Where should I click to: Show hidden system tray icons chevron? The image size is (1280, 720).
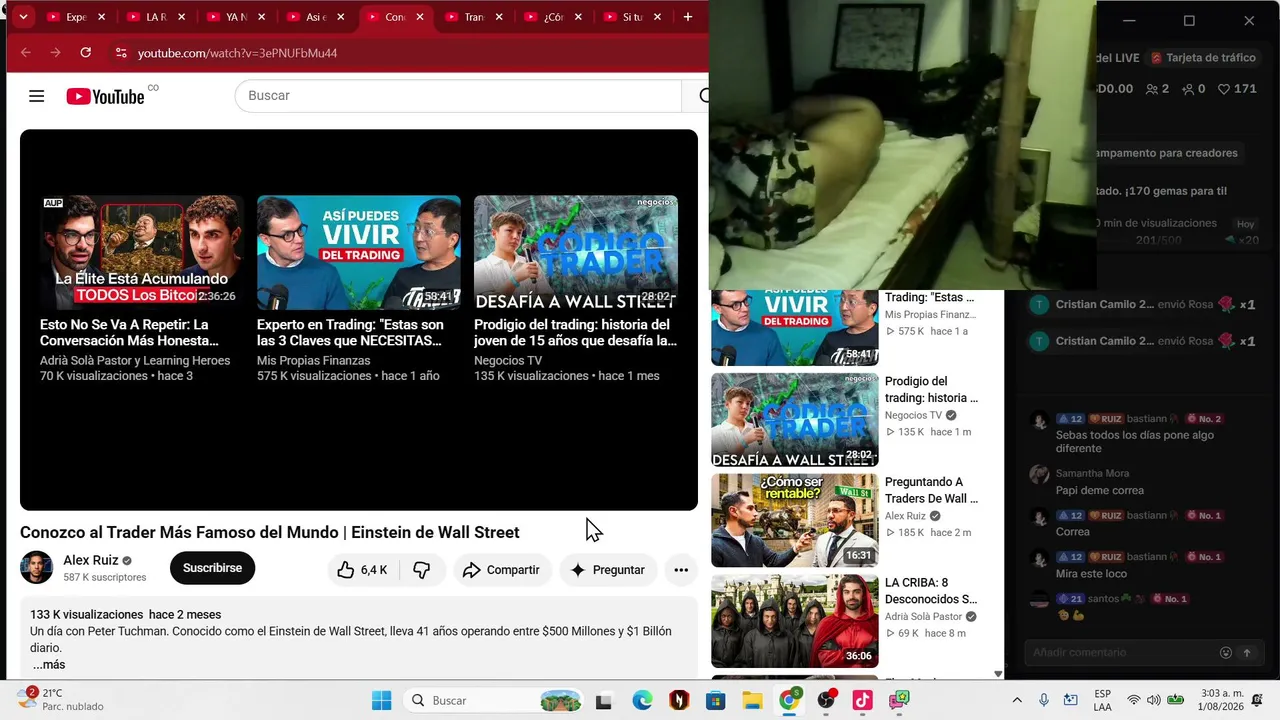point(1017,701)
